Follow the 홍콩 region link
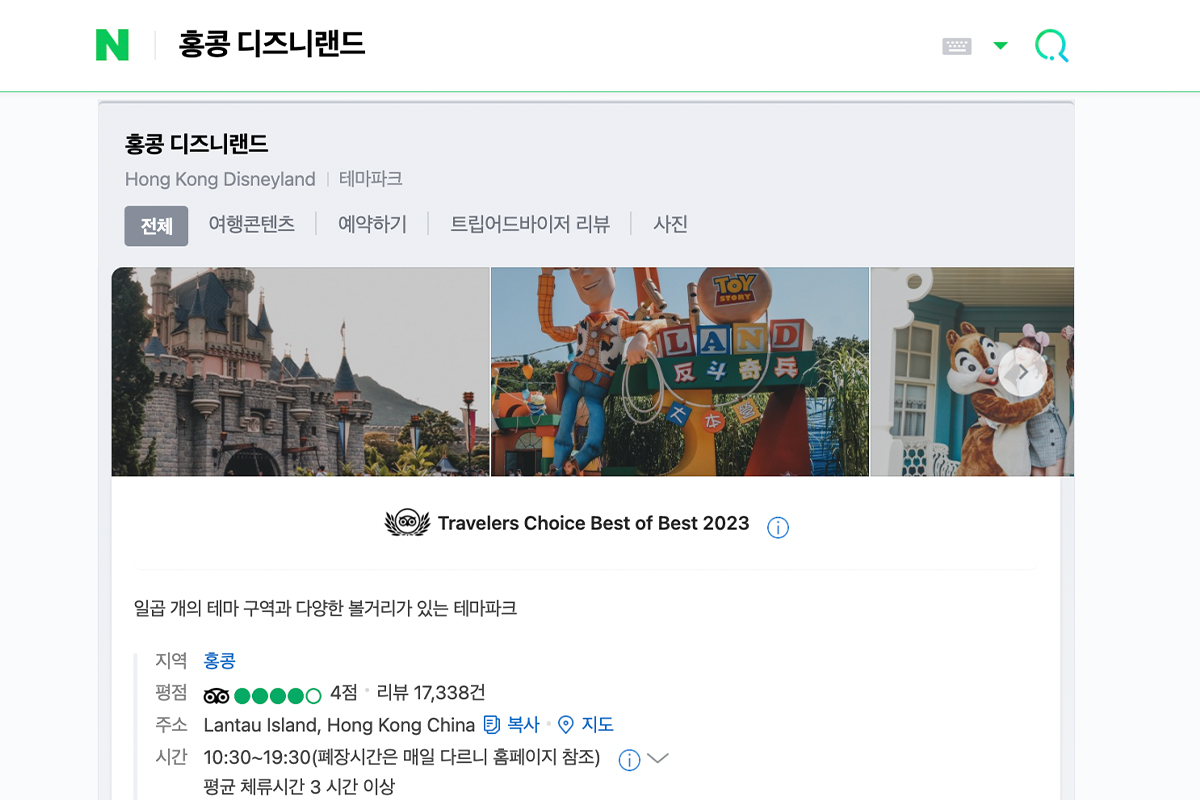The height and width of the screenshot is (800, 1200). [x=219, y=661]
